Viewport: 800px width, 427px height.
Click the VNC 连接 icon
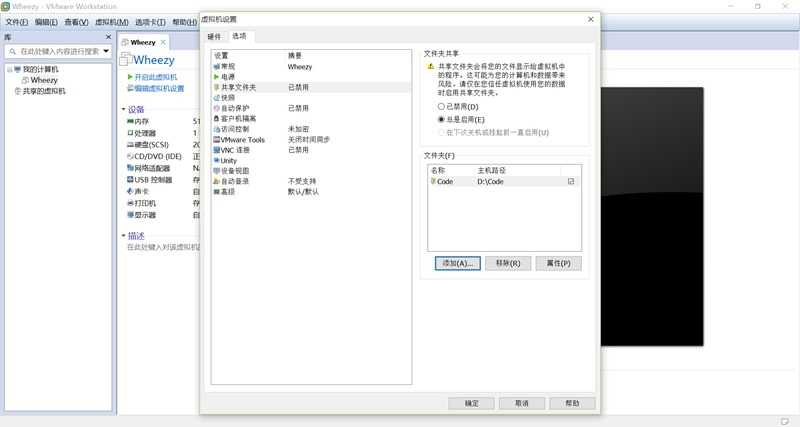pyautogui.click(x=217, y=150)
